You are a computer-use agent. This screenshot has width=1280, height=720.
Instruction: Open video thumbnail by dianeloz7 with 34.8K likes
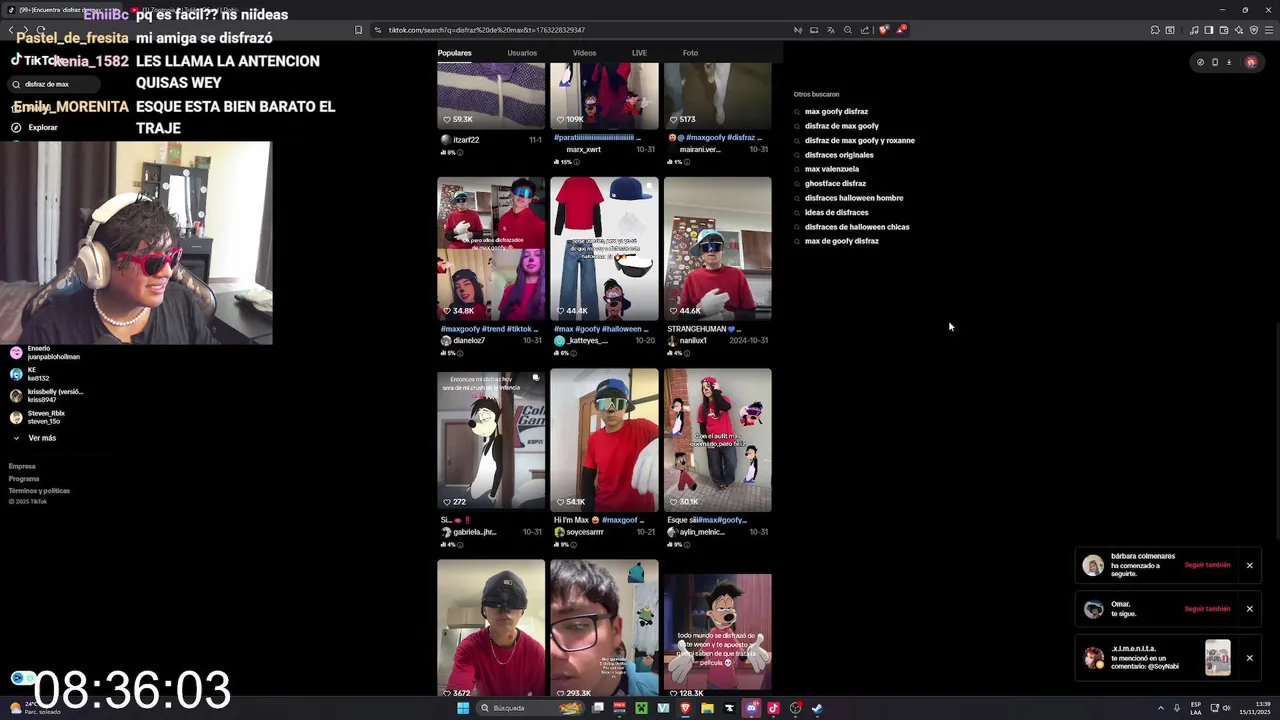pos(491,248)
